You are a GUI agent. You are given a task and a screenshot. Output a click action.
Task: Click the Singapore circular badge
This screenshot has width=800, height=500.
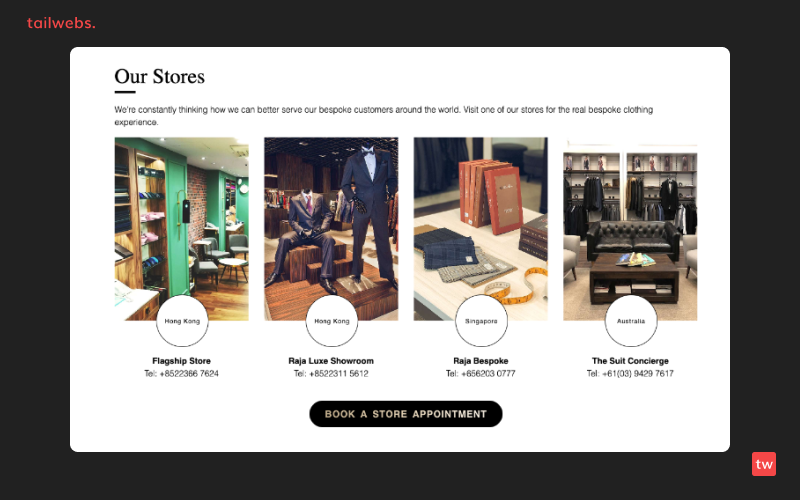click(481, 321)
